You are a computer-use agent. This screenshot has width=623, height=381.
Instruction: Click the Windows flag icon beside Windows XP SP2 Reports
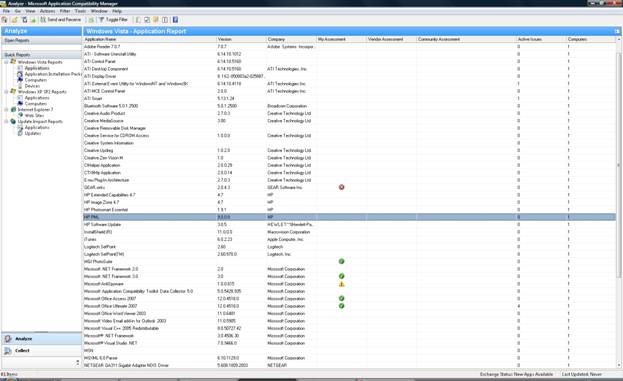(x=13, y=91)
